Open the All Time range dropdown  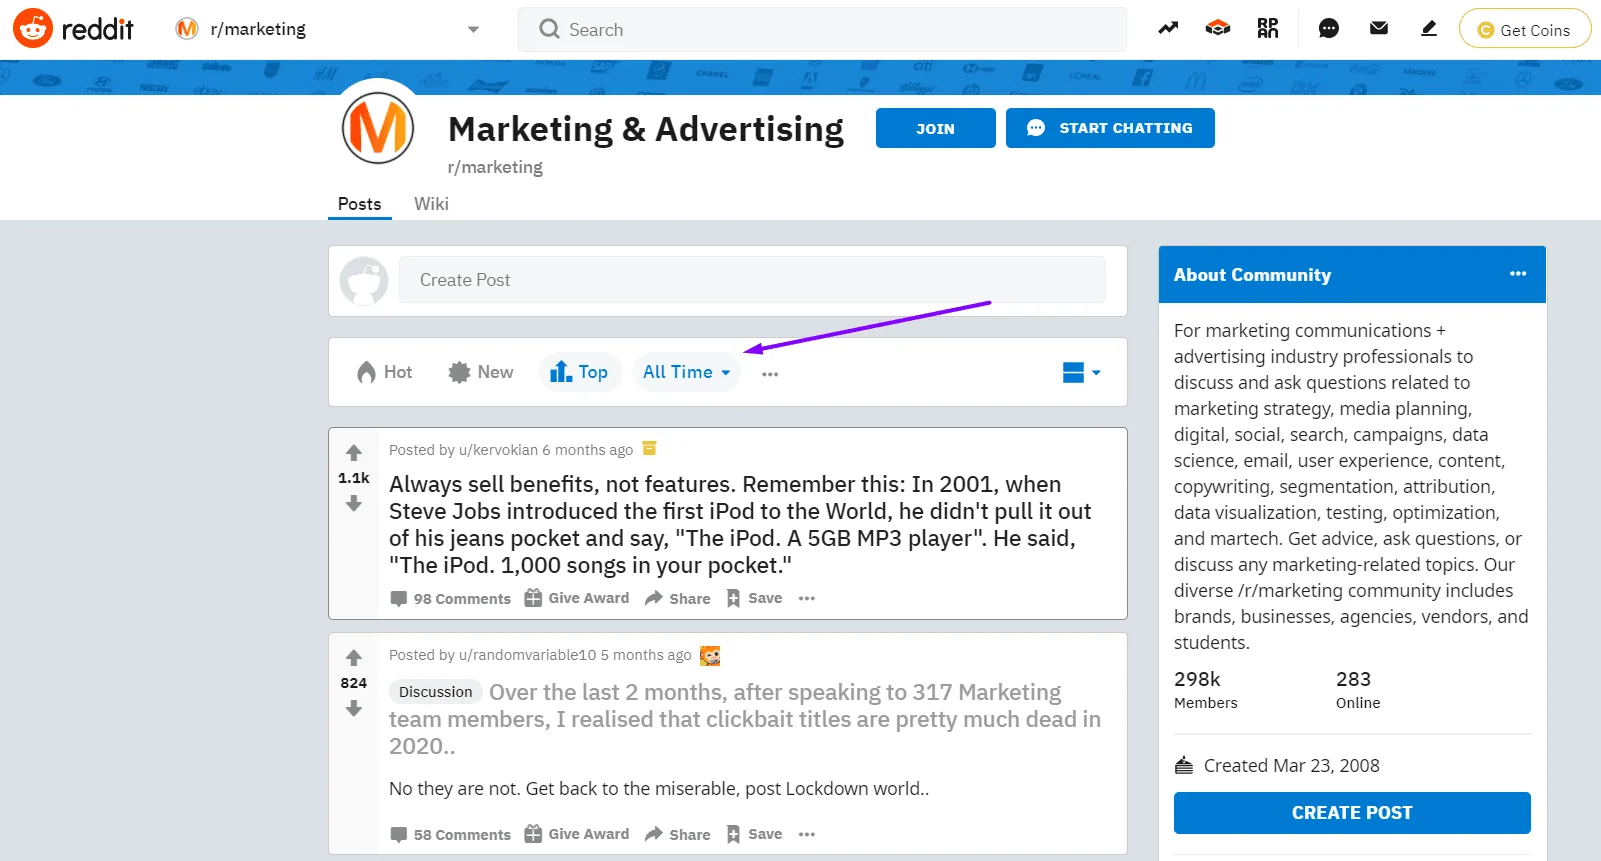pyautogui.click(x=687, y=372)
